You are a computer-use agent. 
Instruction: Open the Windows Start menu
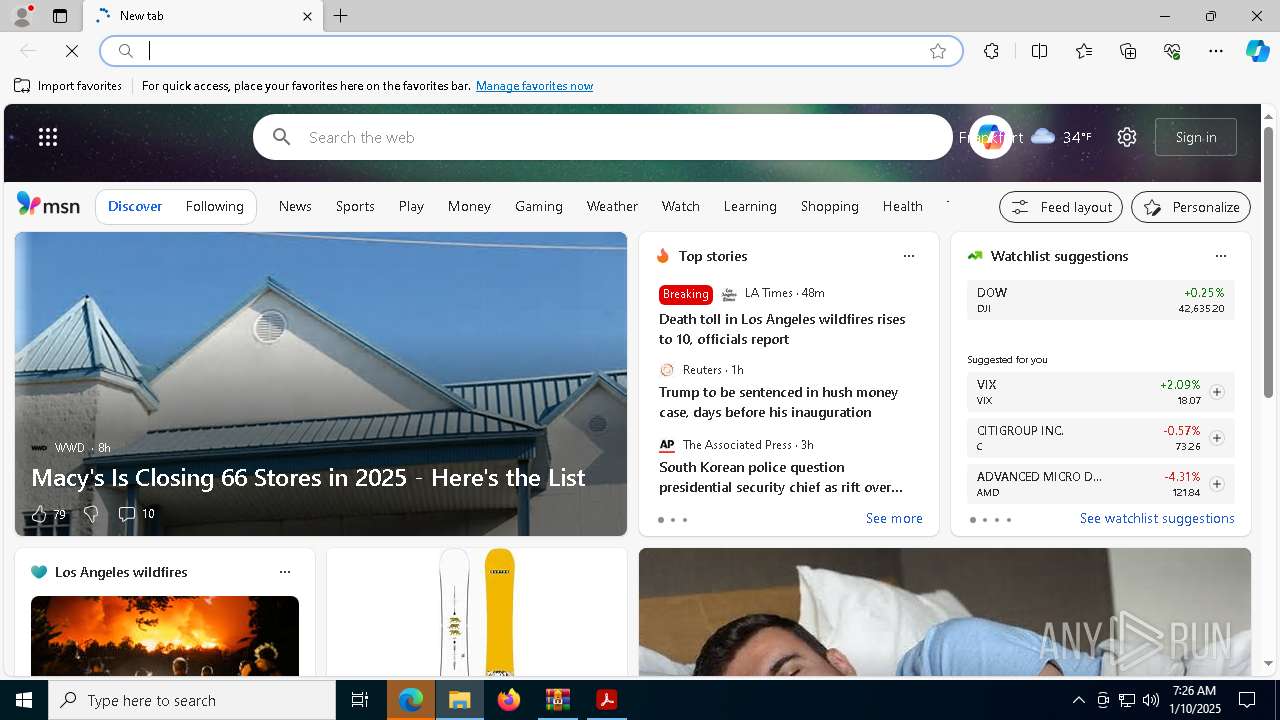coord(24,700)
